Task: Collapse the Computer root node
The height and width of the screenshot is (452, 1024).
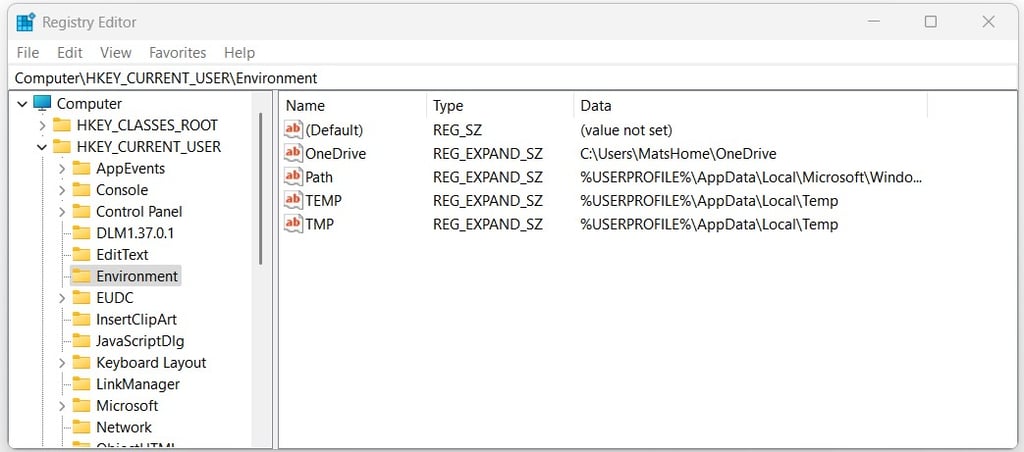Action: (22, 104)
